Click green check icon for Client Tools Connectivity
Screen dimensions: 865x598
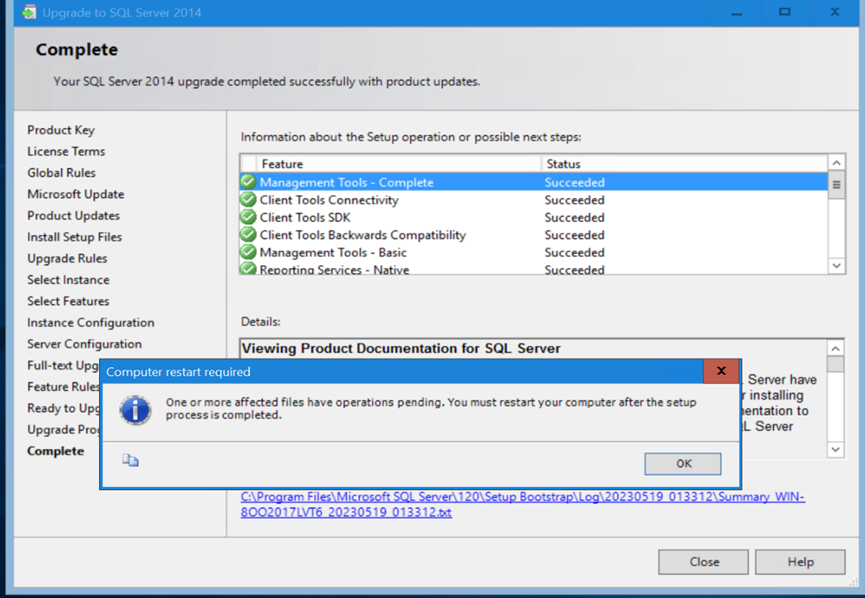click(248, 199)
